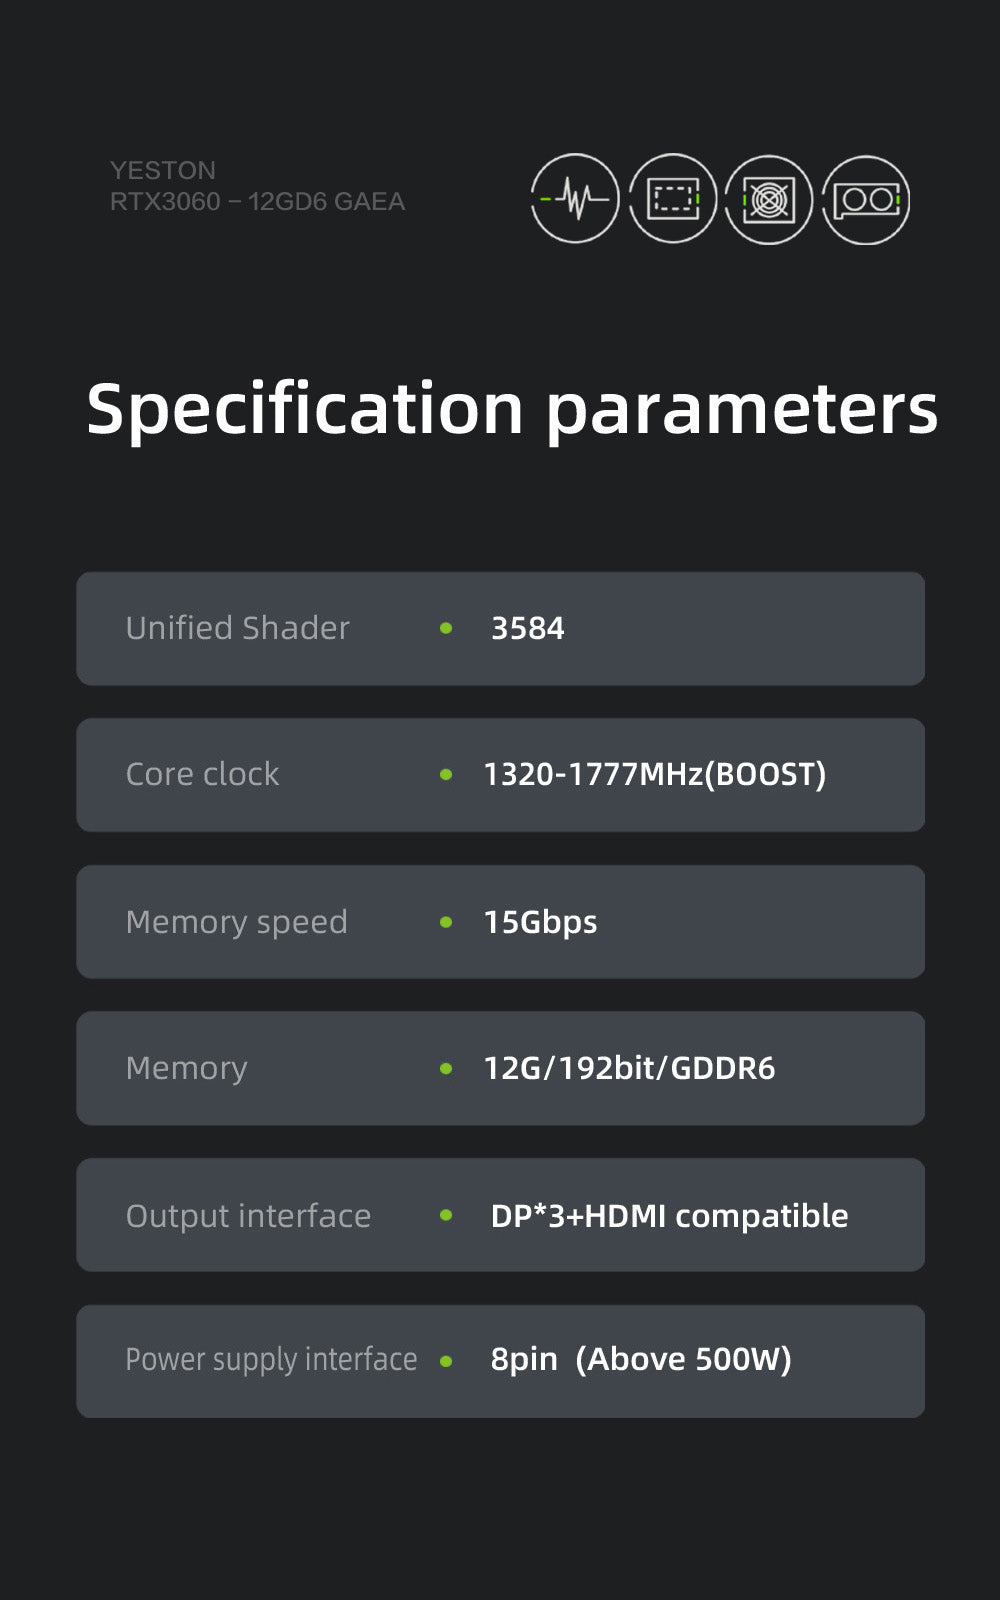Click the 3584 shader count value
This screenshot has height=1600, width=1000.
pos(527,628)
